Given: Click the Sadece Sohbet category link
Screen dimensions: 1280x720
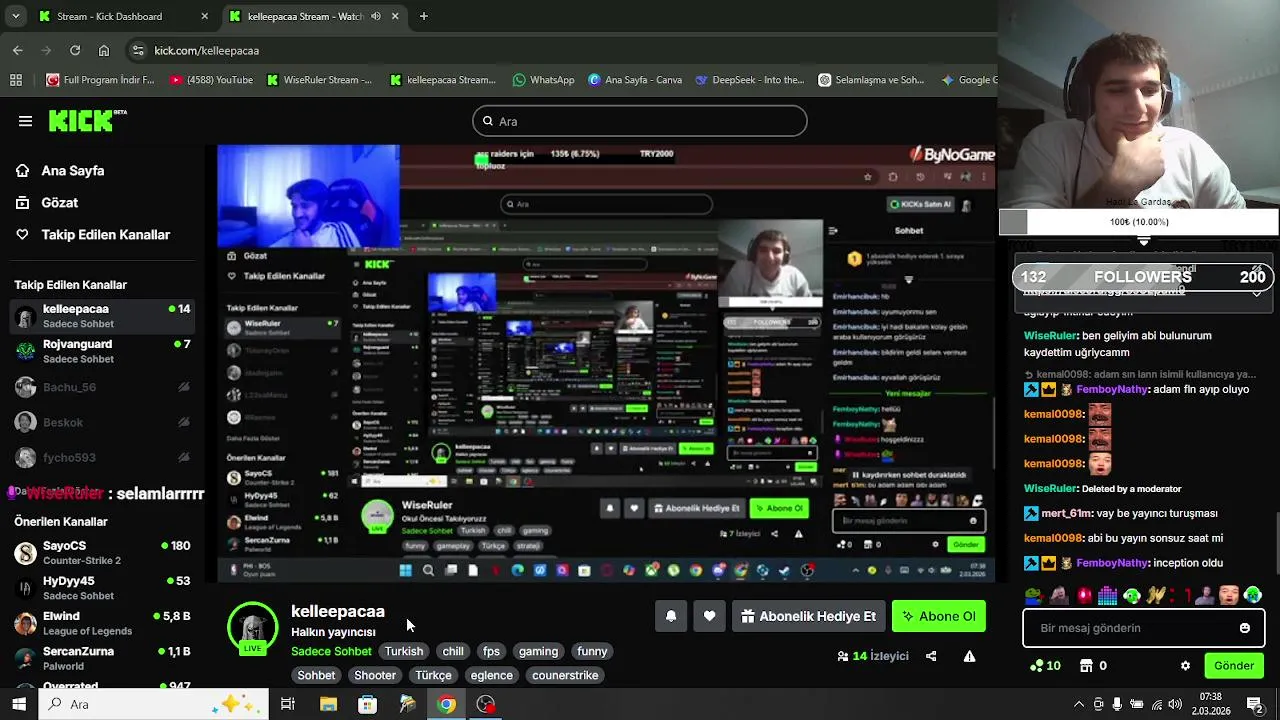Looking at the screenshot, I should [x=331, y=651].
